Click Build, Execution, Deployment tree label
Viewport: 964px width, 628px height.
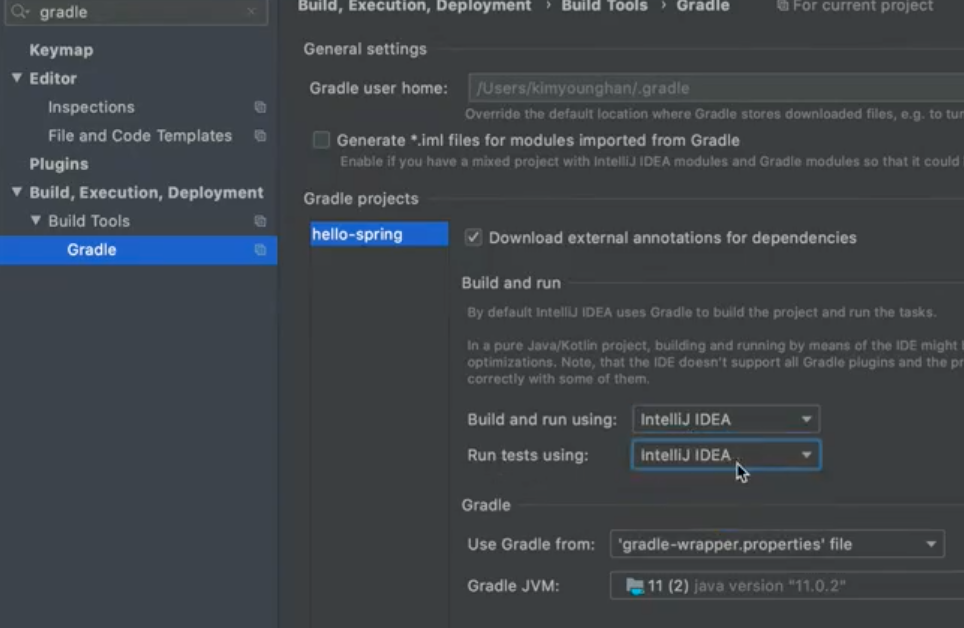(146, 193)
